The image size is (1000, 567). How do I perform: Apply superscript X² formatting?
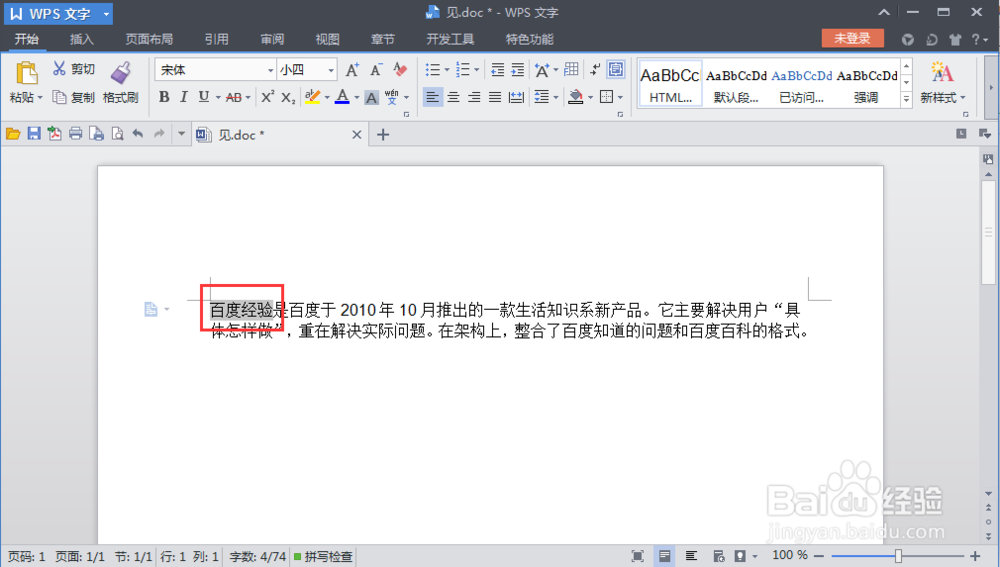tap(267, 97)
